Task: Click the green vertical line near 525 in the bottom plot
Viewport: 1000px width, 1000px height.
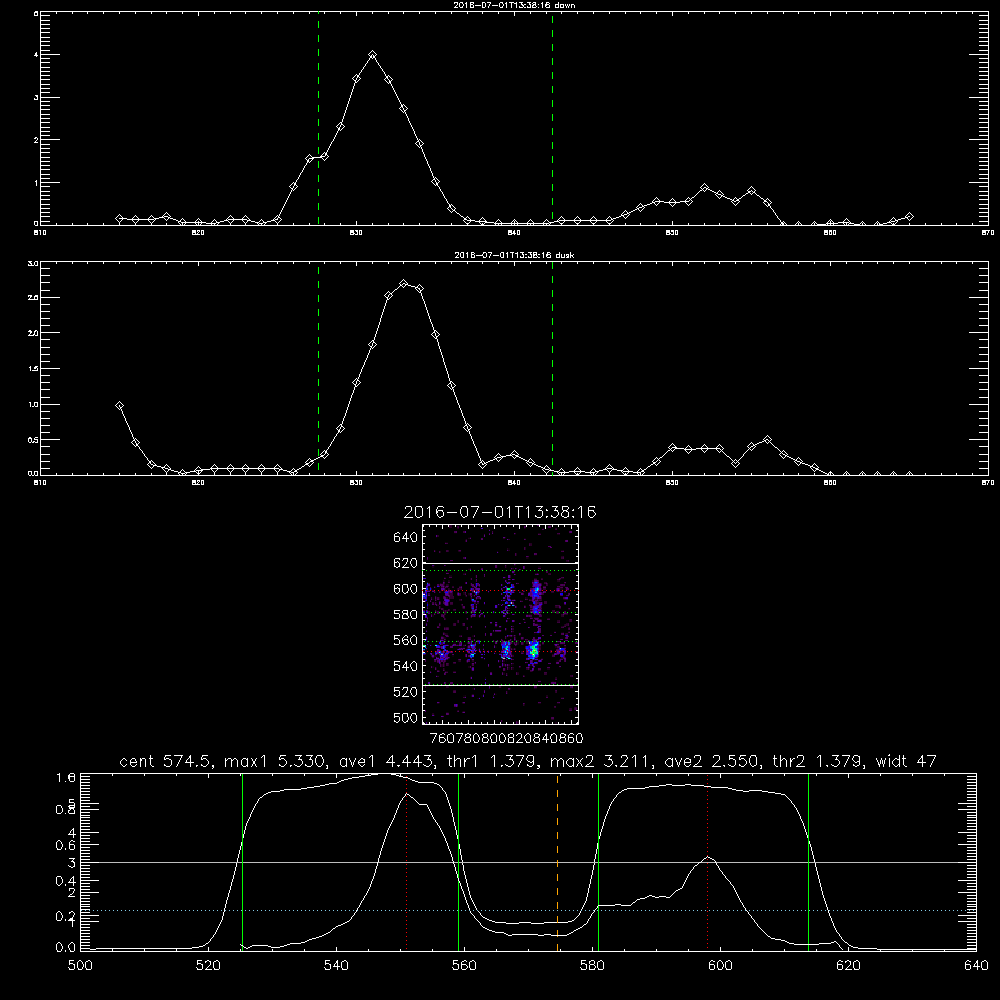Action: click(x=242, y=862)
